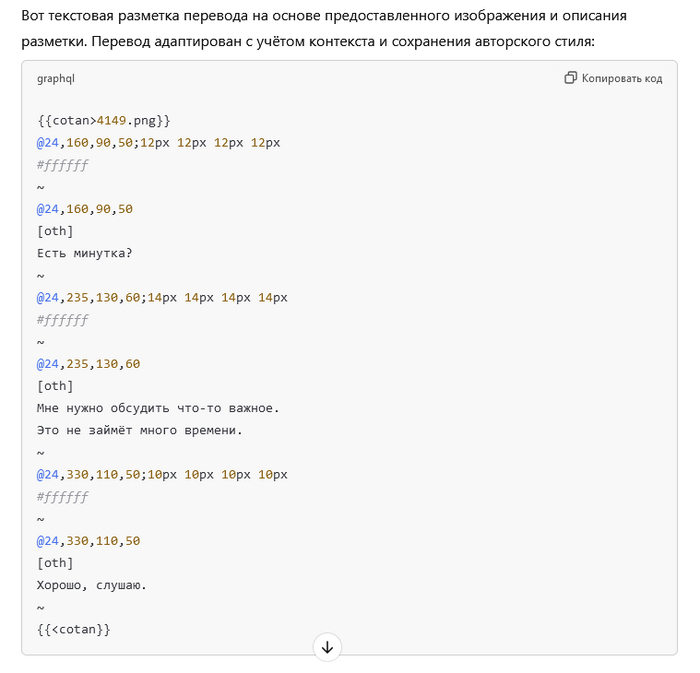Click the scroll-down arrow circle button
This screenshot has width=700, height=673.
tap(327, 647)
